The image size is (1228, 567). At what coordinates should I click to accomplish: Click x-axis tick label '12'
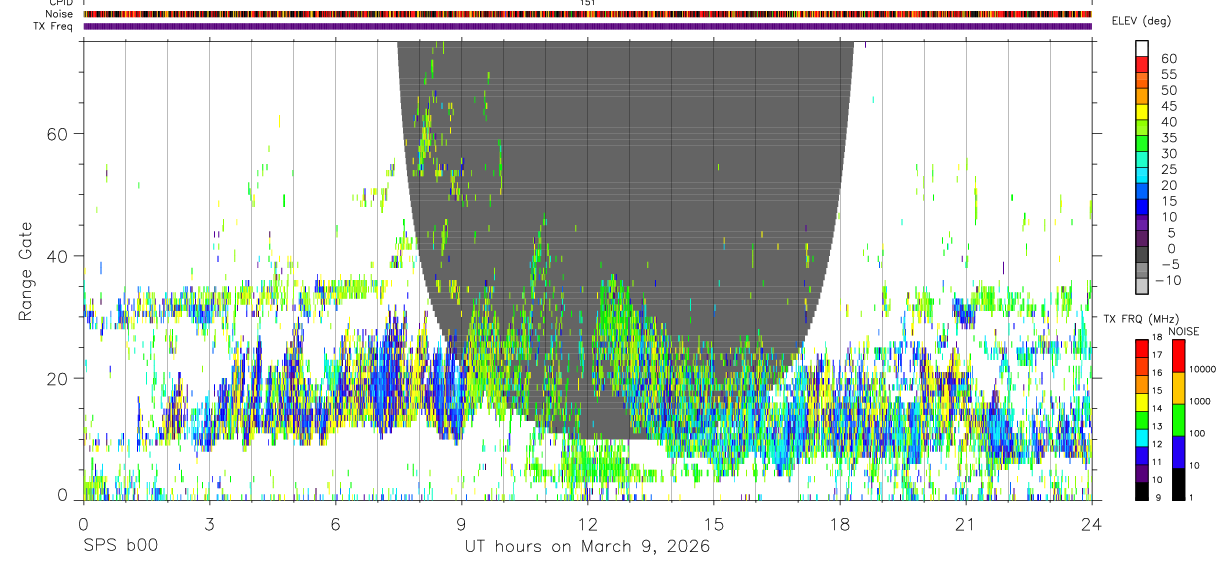click(x=588, y=524)
